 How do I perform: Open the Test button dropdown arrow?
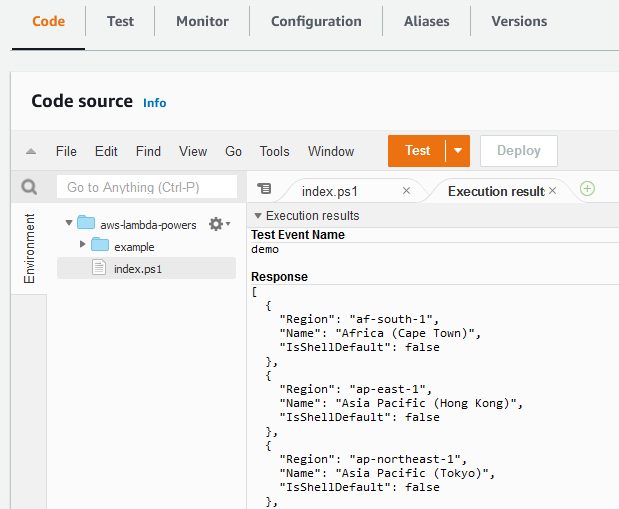458,151
